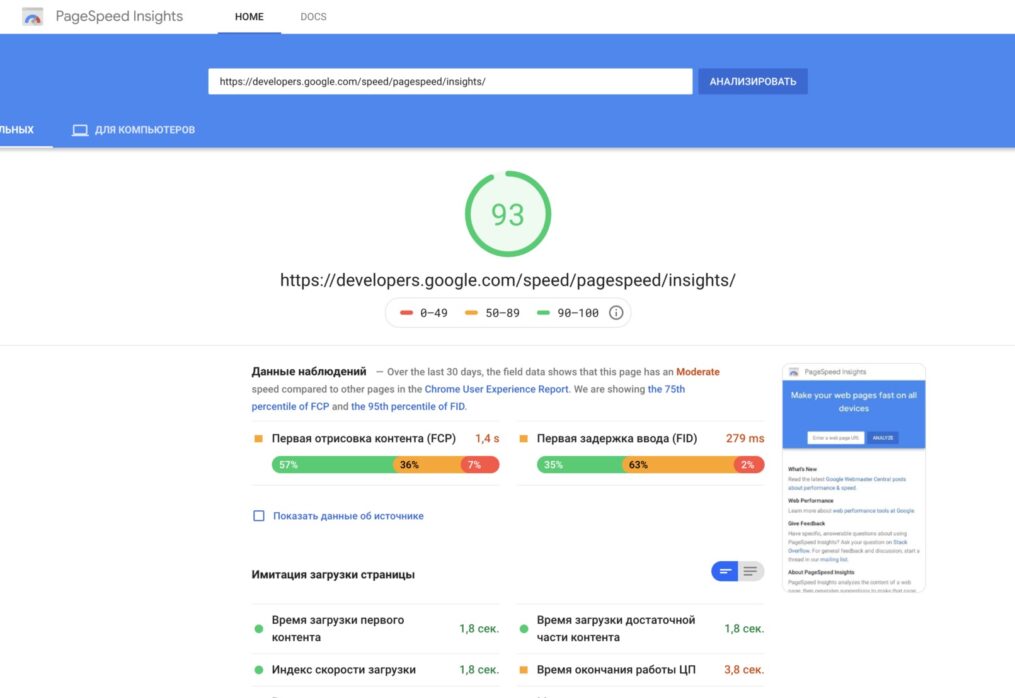Click FCP green 57% bar segment

tap(333, 465)
